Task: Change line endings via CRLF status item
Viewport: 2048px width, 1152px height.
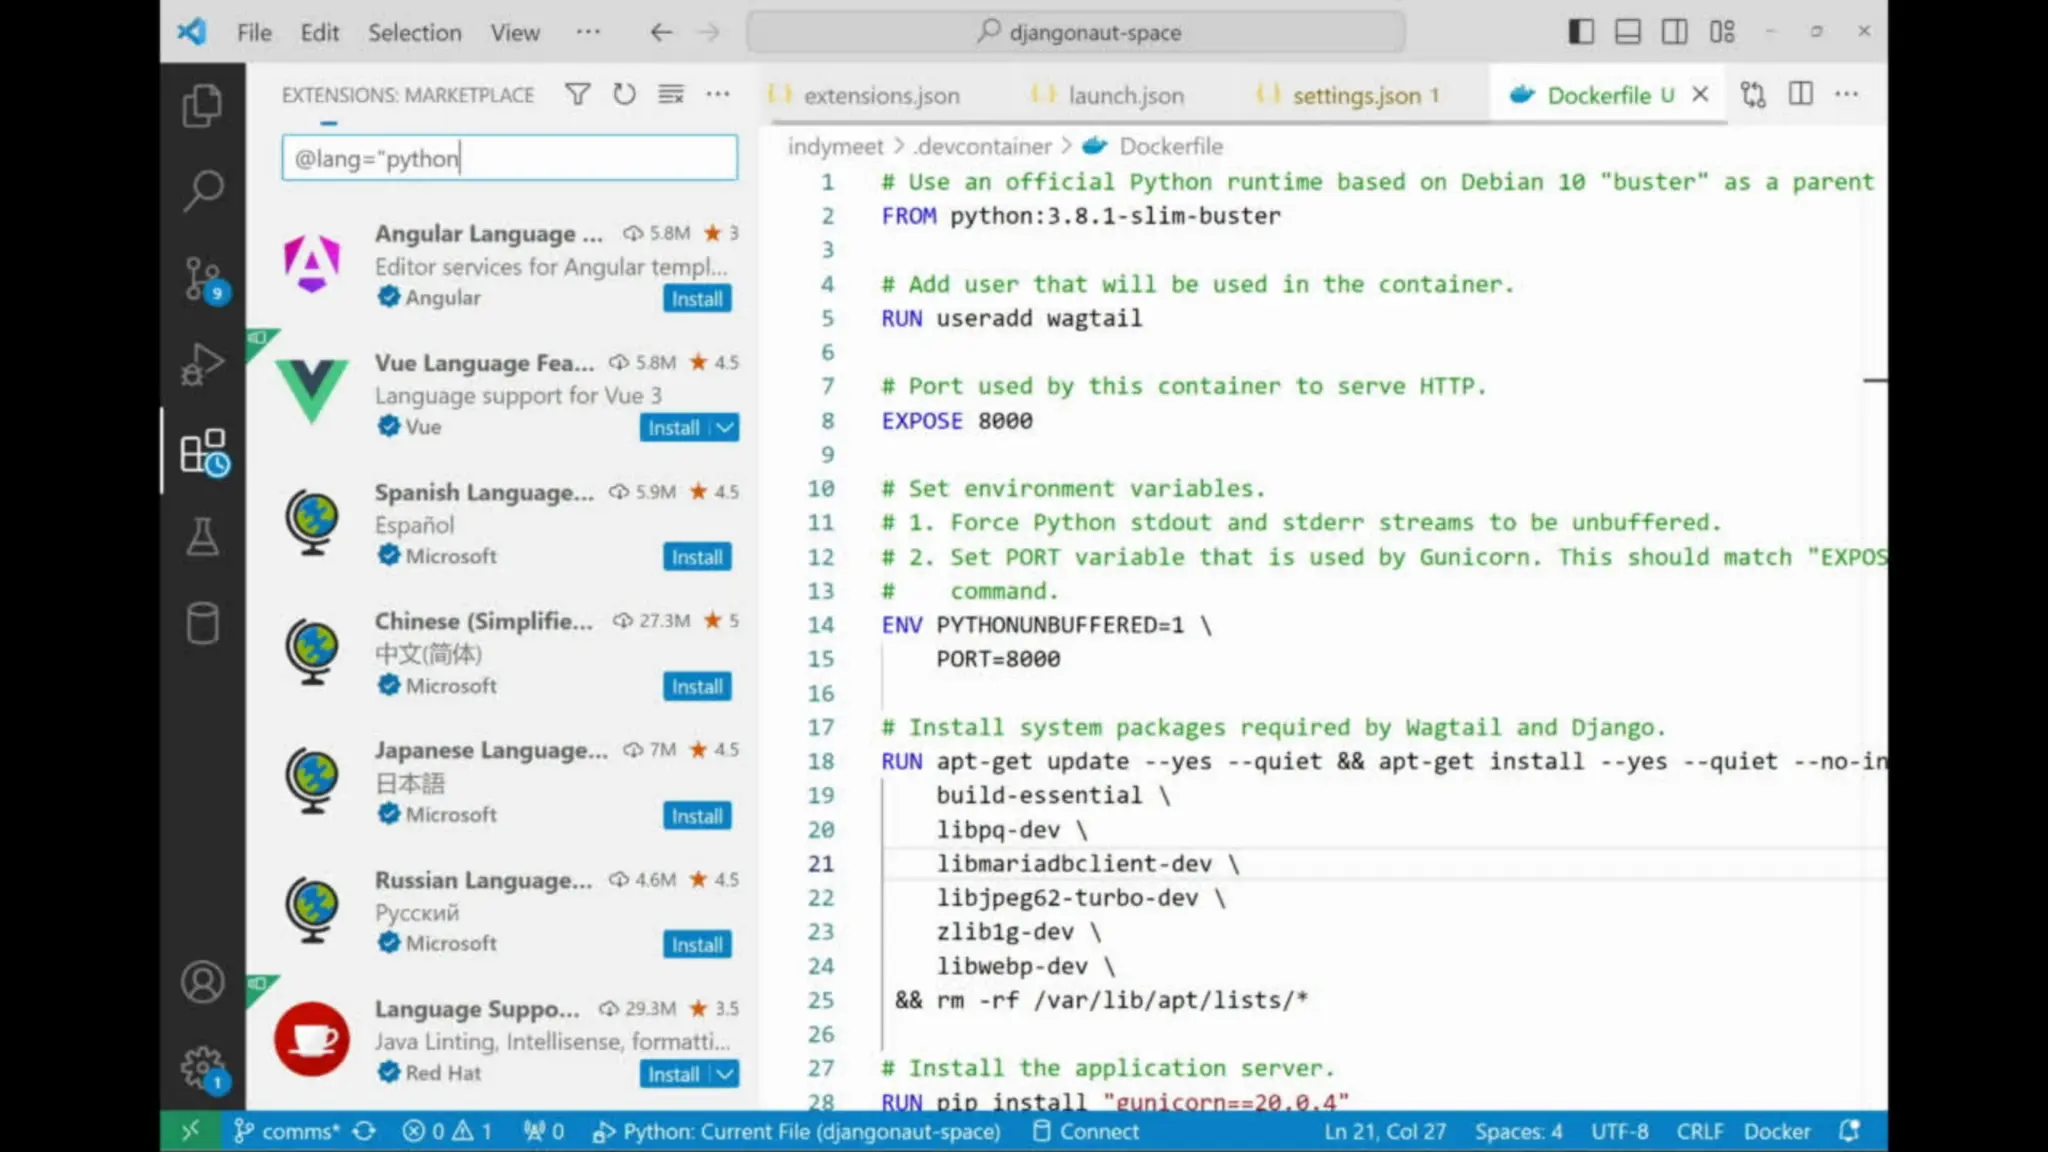Action: pyautogui.click(x=1700, y=1131)
